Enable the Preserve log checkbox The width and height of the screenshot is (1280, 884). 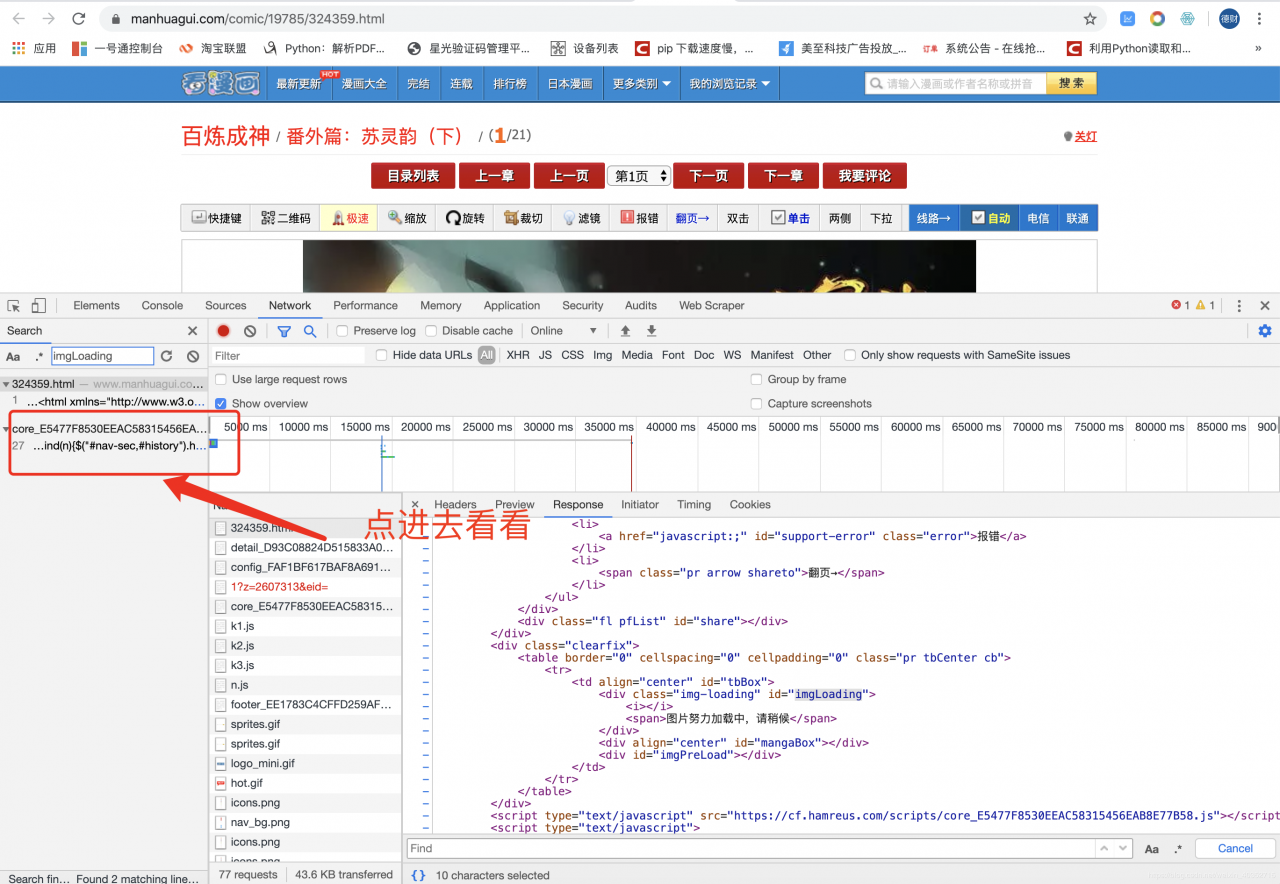[342, 331]
